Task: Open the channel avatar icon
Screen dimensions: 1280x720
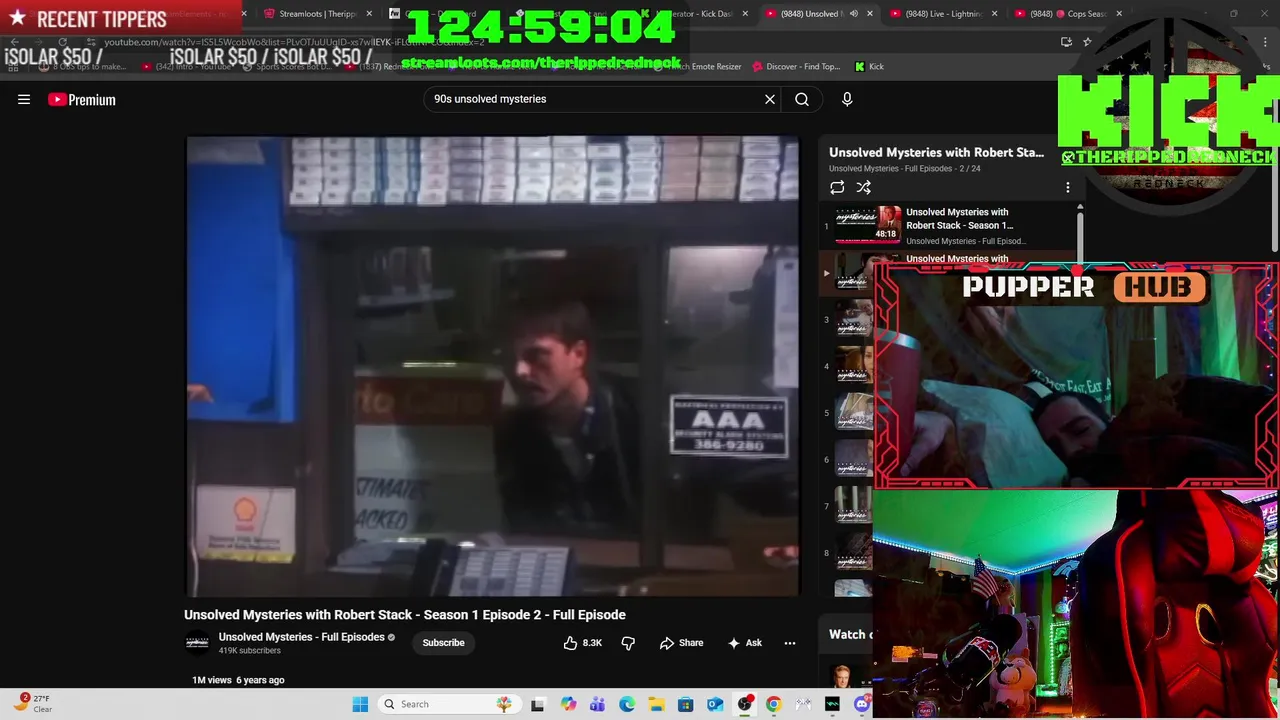Action: [197, 643]
